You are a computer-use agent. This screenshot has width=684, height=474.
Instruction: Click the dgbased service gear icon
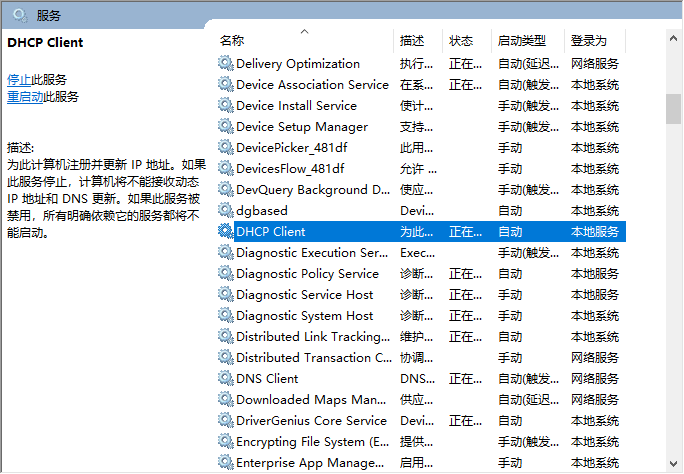[x=225, y=211]
